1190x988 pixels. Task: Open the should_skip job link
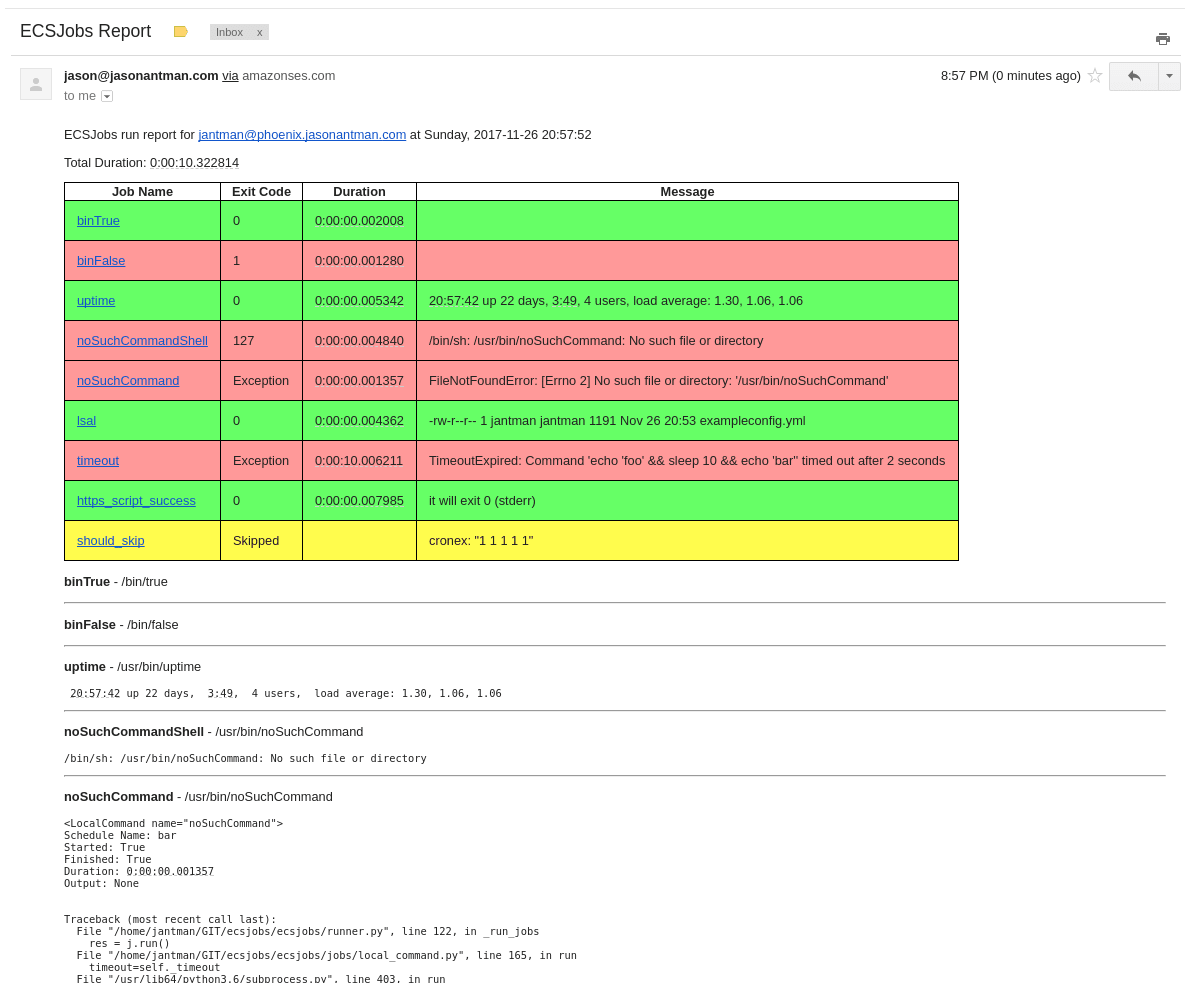click(x=110, y=540)
